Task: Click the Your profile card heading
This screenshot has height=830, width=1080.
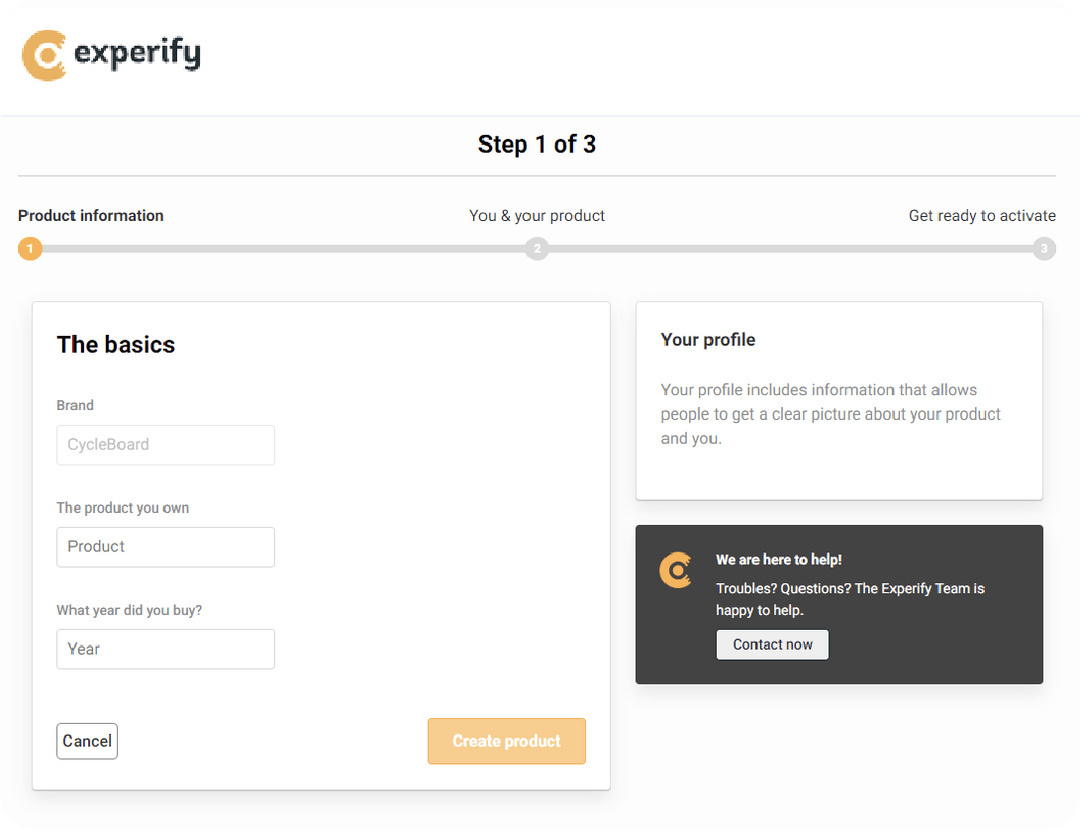Action: coord(708,340)
